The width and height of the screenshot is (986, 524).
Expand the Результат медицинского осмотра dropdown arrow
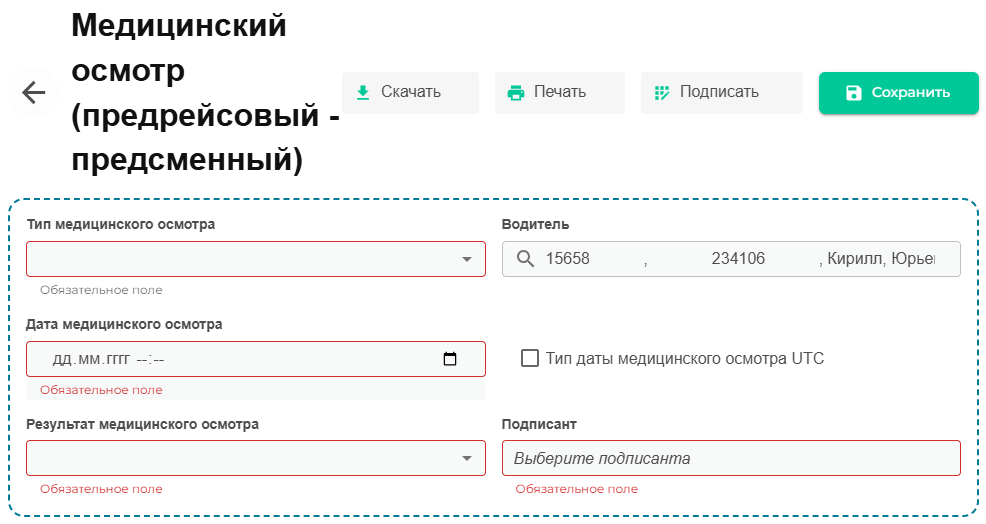pos(466,458)
